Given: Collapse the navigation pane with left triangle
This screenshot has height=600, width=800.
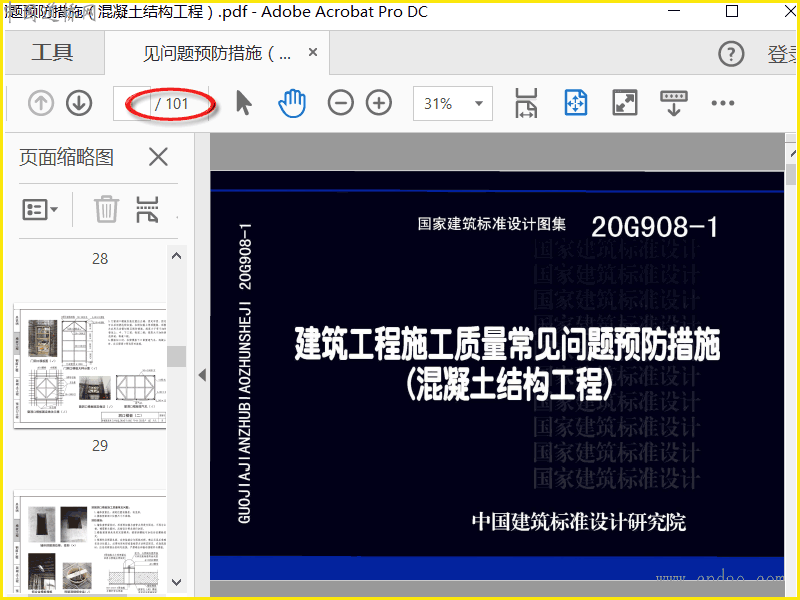Looking at the screenshot, I should (203, 375).
